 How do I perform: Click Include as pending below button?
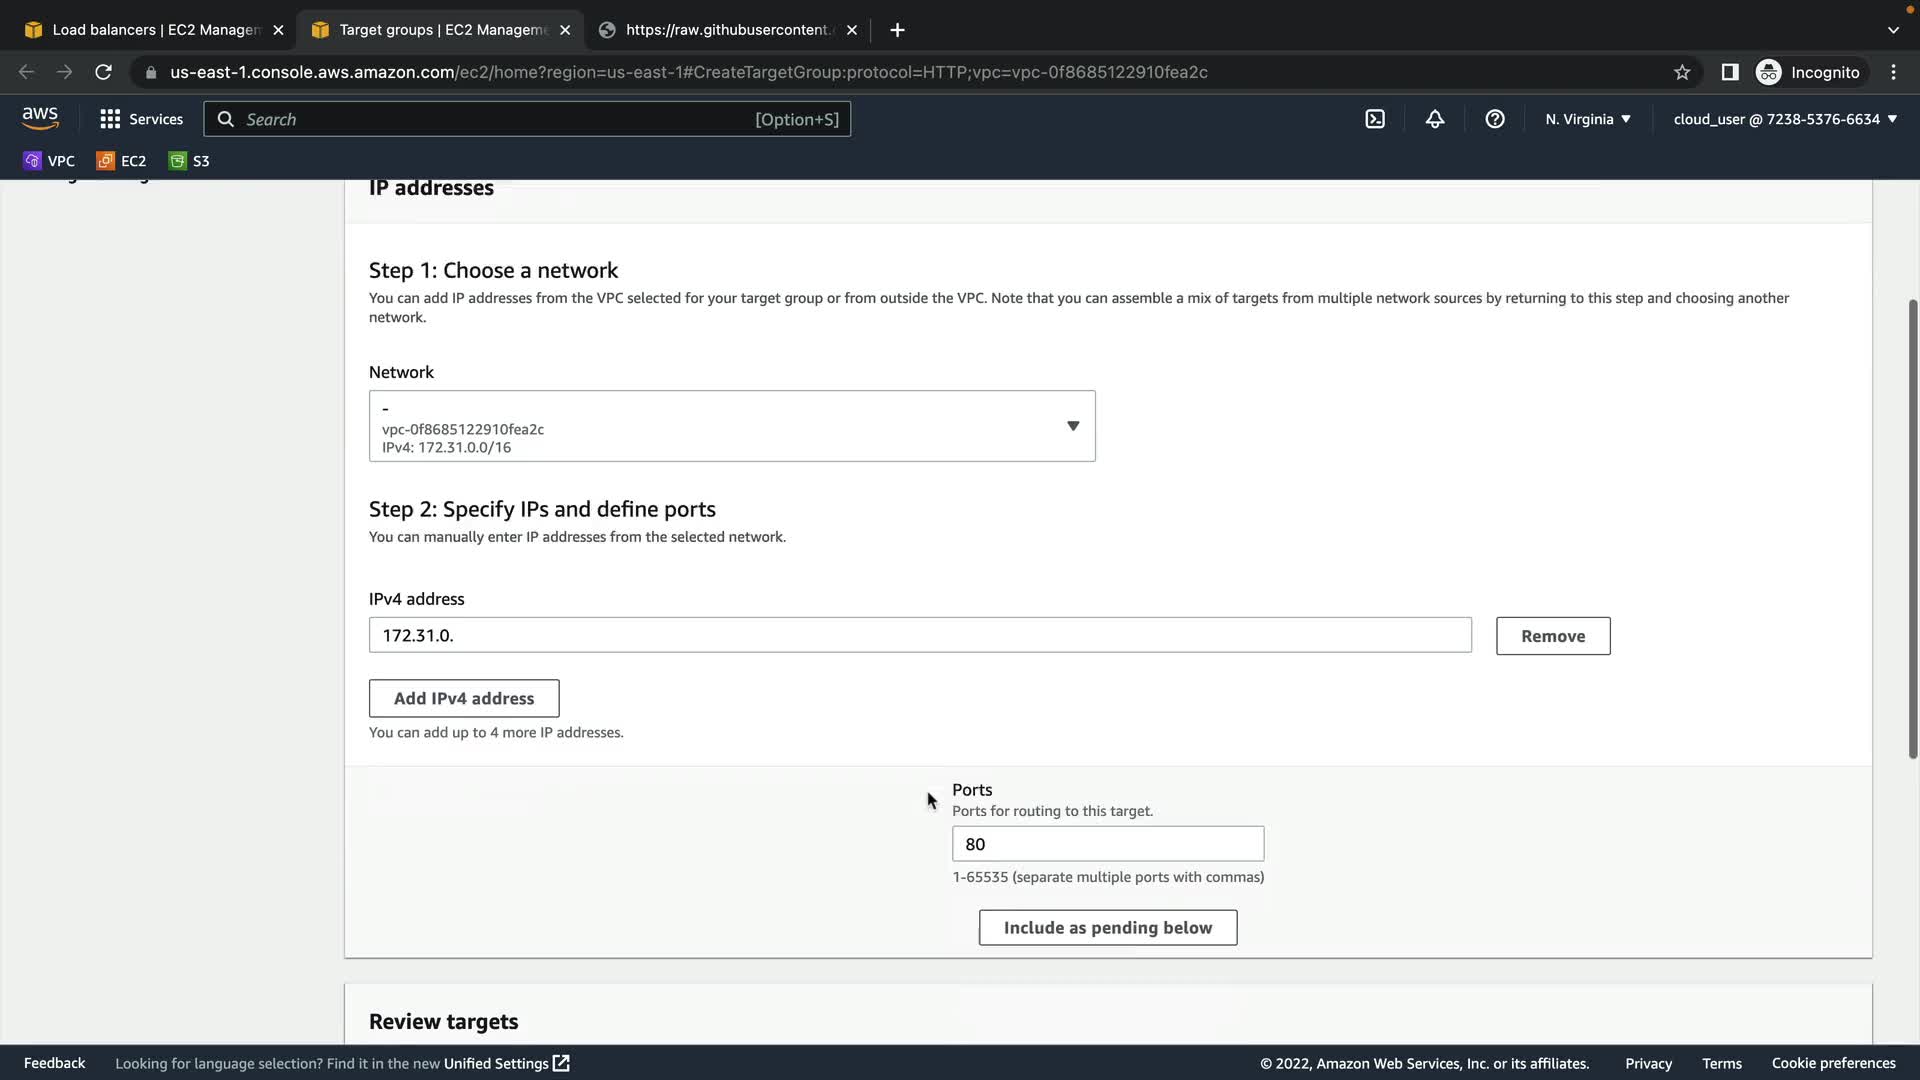(x=1107, y=927)
